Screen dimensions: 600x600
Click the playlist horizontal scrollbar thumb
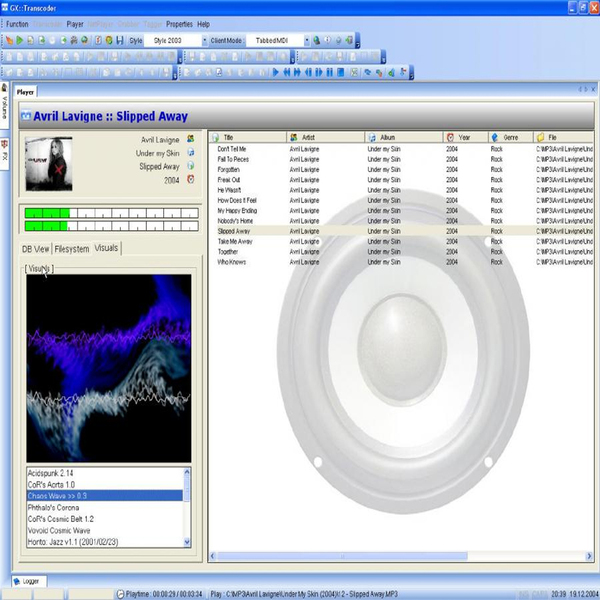tap(342, 556)
